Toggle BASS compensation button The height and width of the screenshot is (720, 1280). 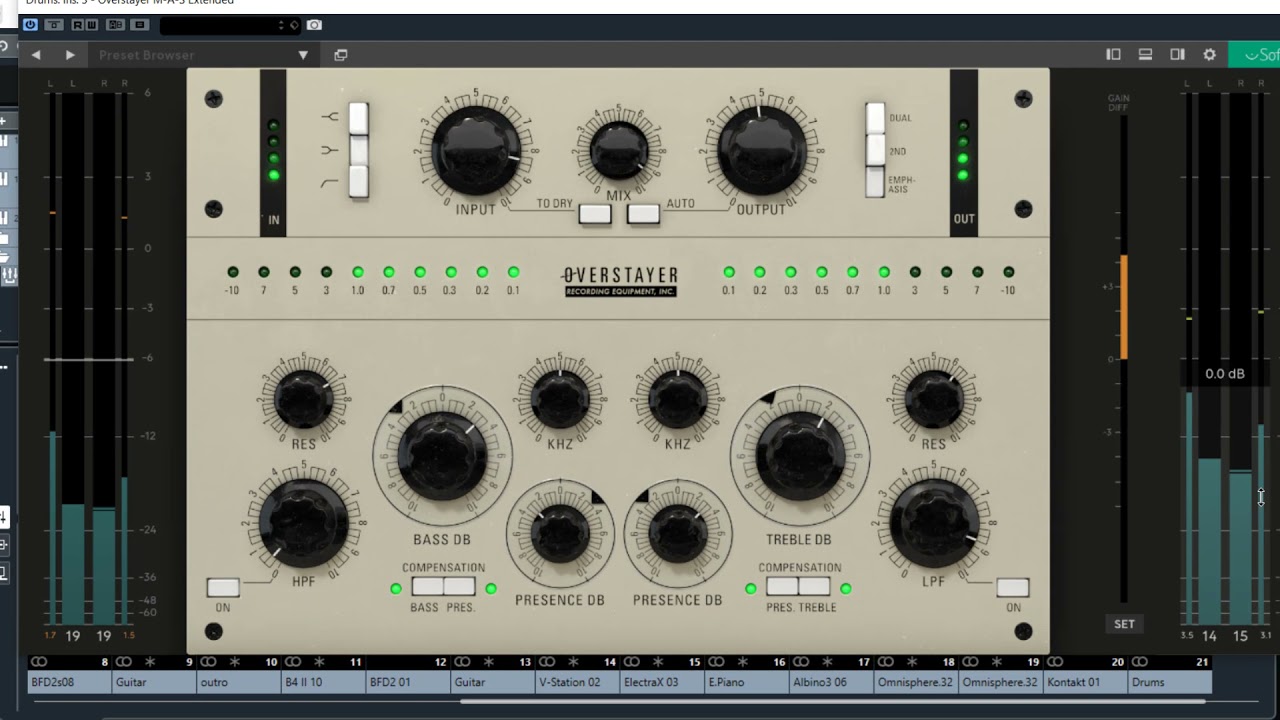427,588
